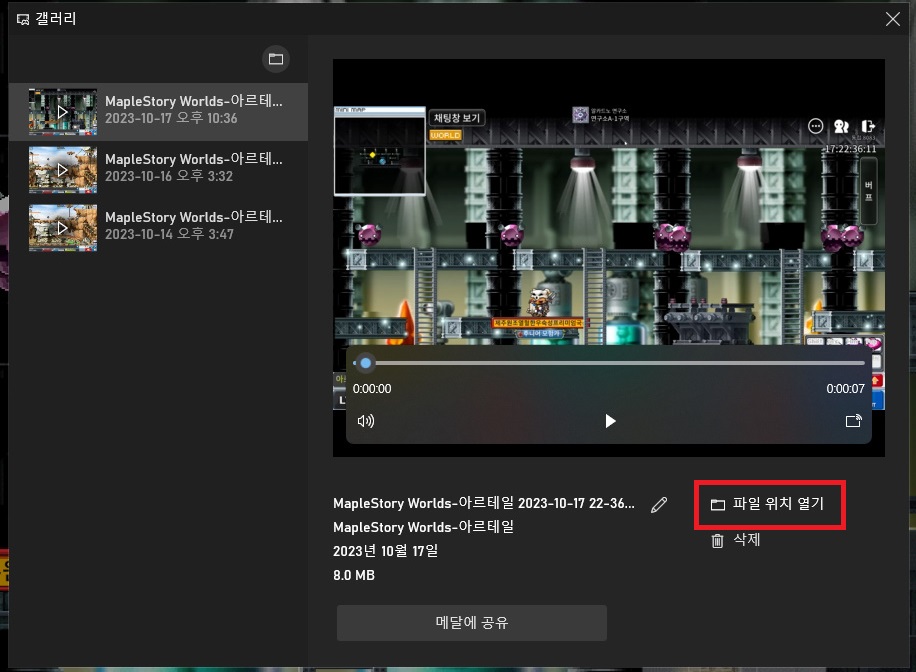
Task: Click the 메달에 공유 button
Action: [471, 622]
